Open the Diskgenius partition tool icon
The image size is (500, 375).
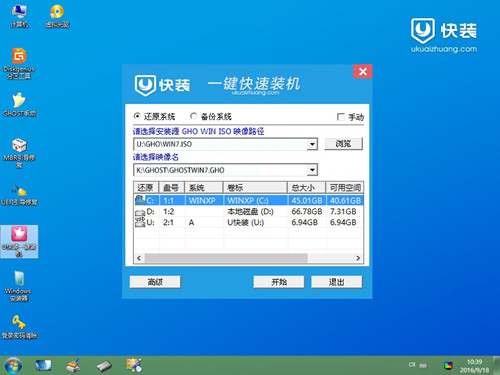19,63
